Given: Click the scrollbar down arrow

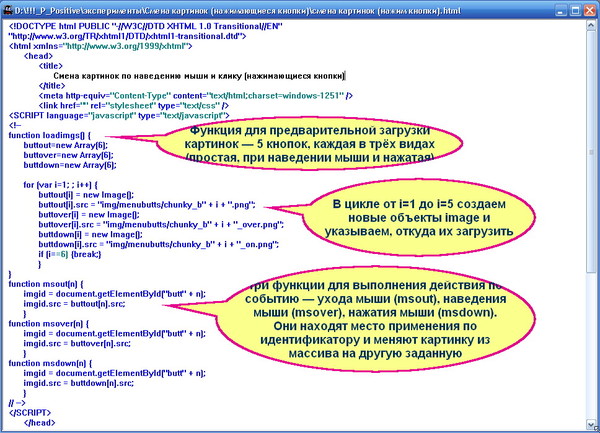Looking at the screenshot, I should (591, 424).
